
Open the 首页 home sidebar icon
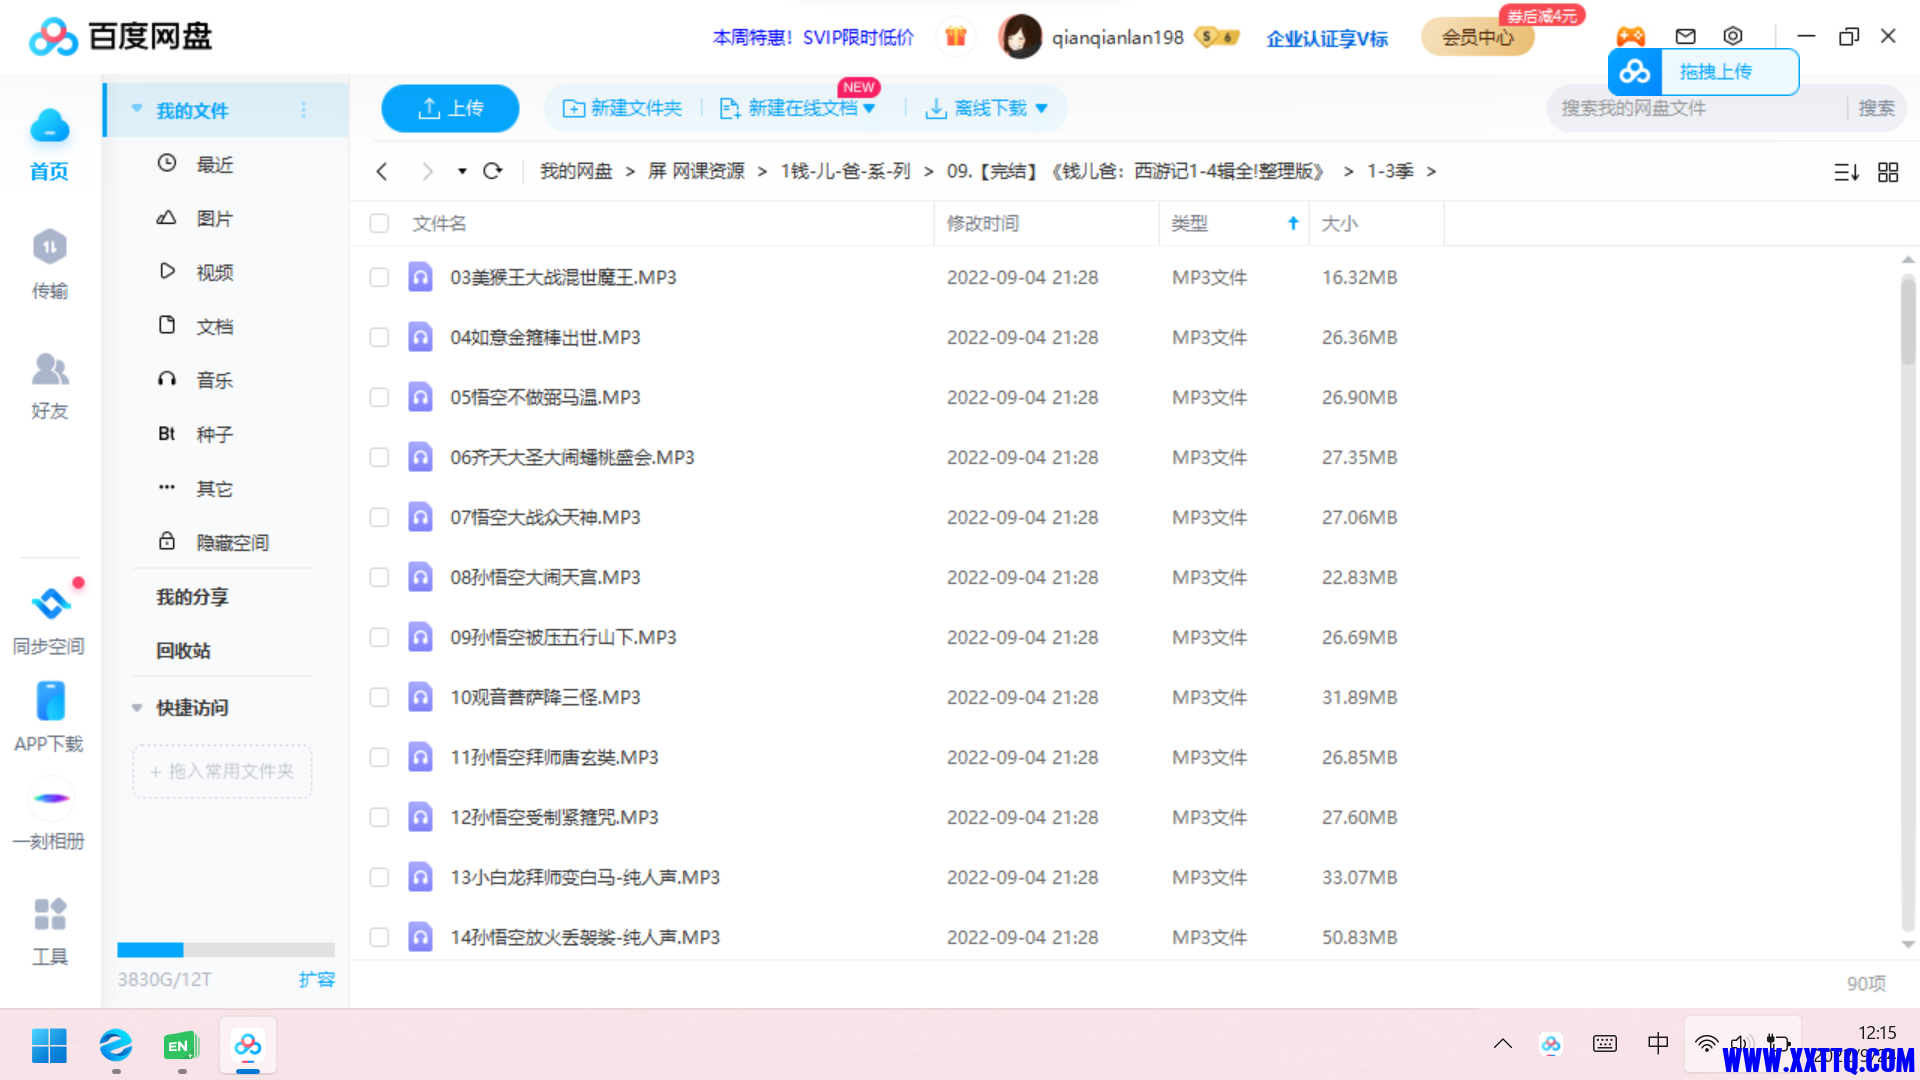point(49,144)
